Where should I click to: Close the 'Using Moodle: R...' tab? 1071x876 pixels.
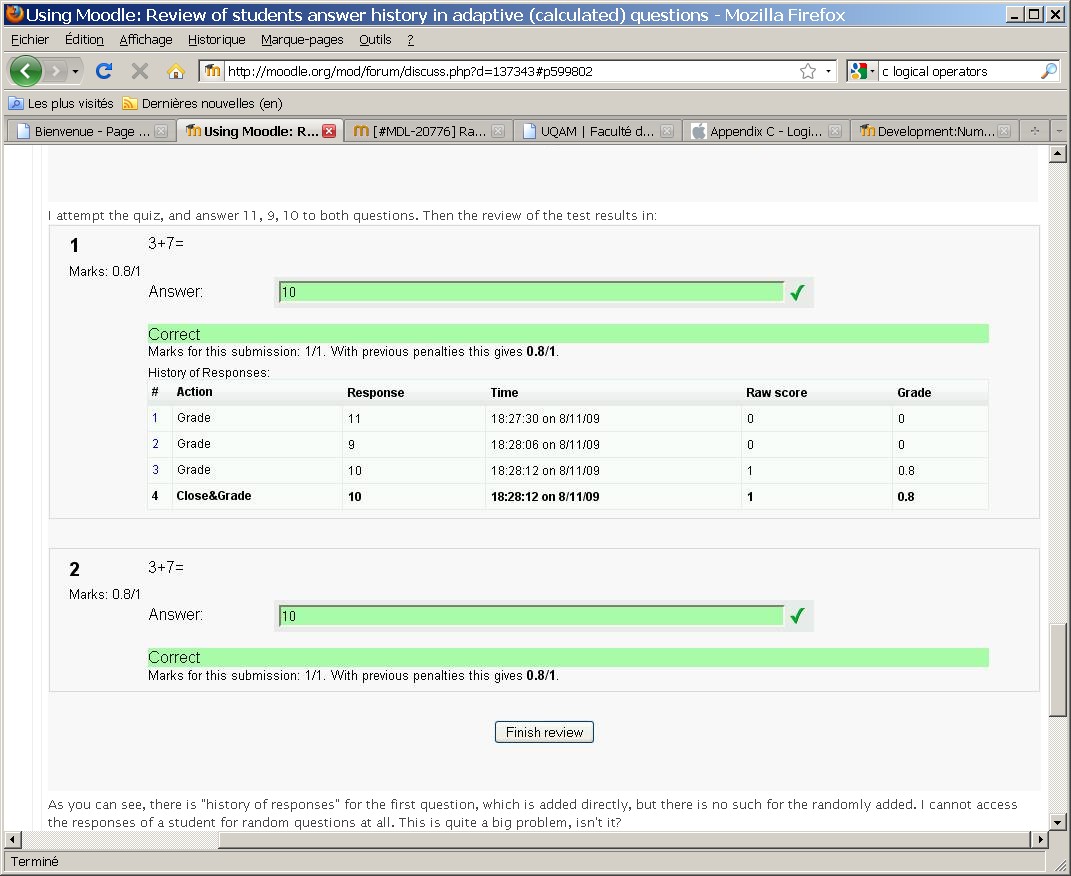(x=329, y=131)
